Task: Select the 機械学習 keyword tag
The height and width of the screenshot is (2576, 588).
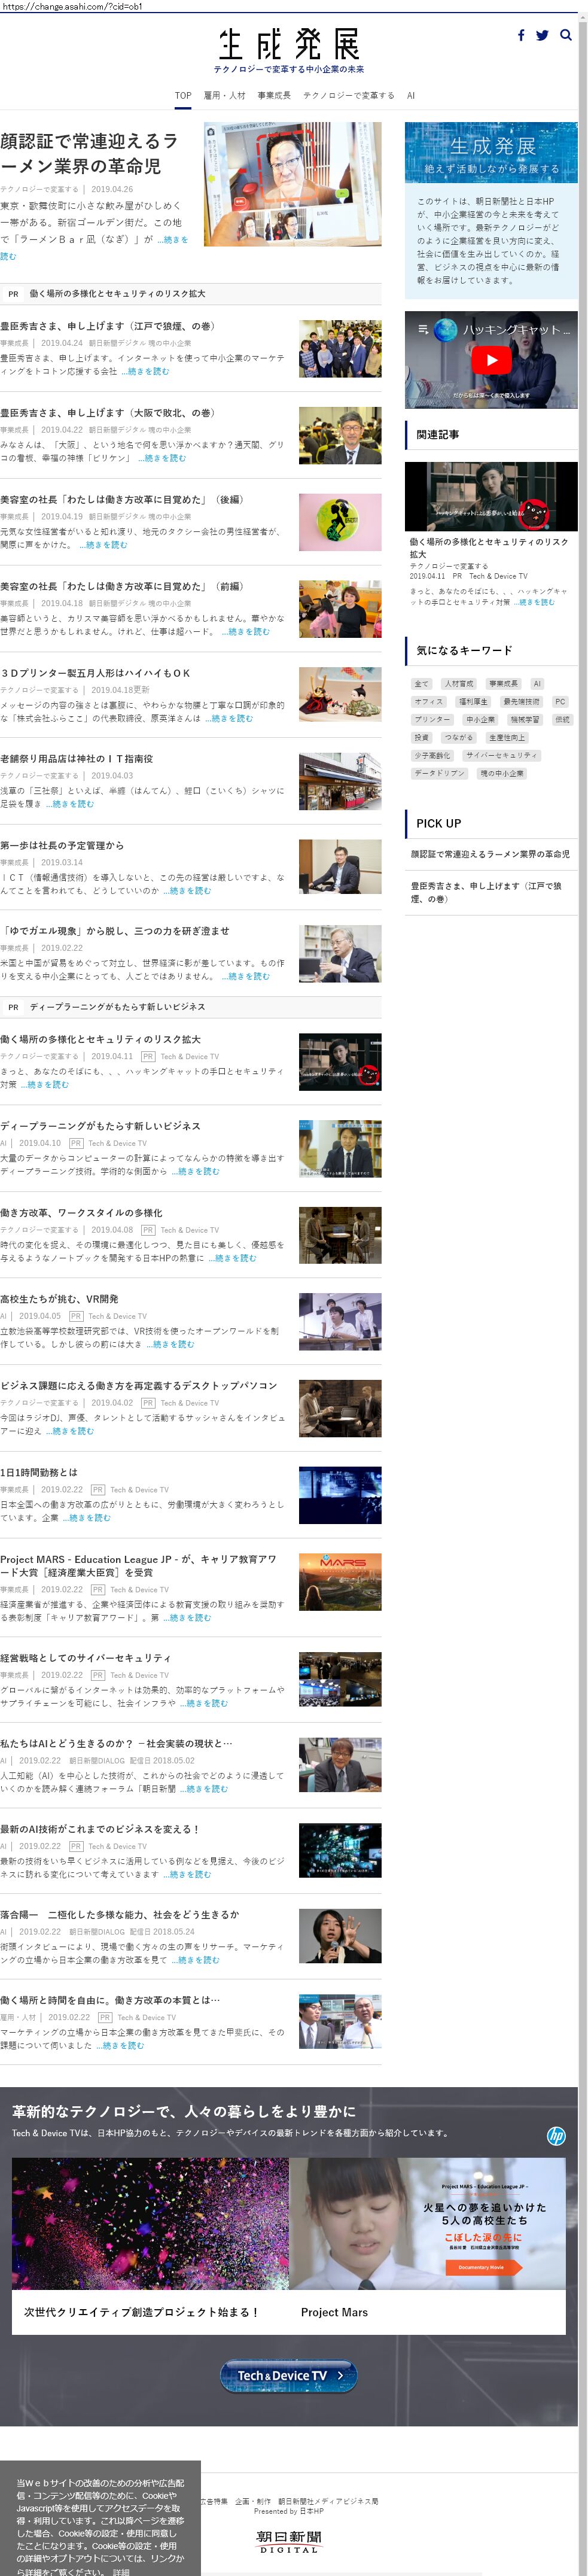Action: [x=524, y=719]
